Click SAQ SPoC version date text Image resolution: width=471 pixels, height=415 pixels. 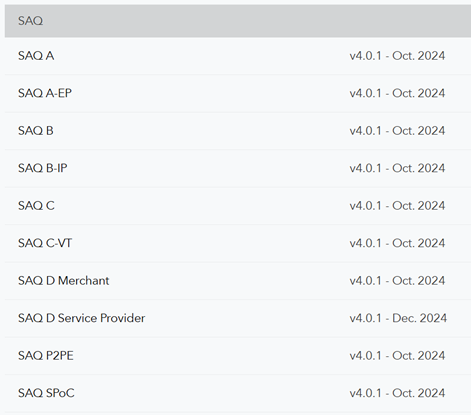pos(397,393)
